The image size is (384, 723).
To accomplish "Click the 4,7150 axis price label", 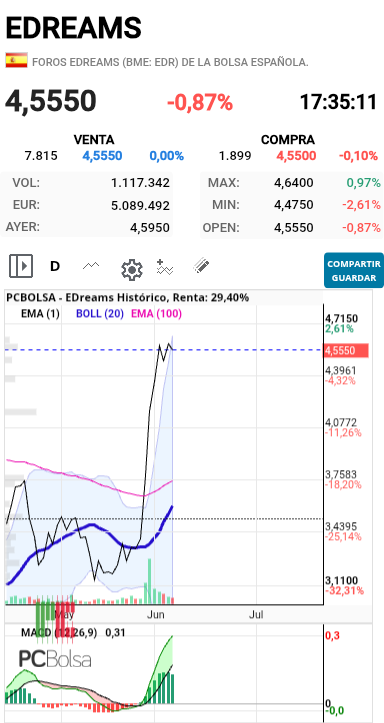I will (341, 319).
